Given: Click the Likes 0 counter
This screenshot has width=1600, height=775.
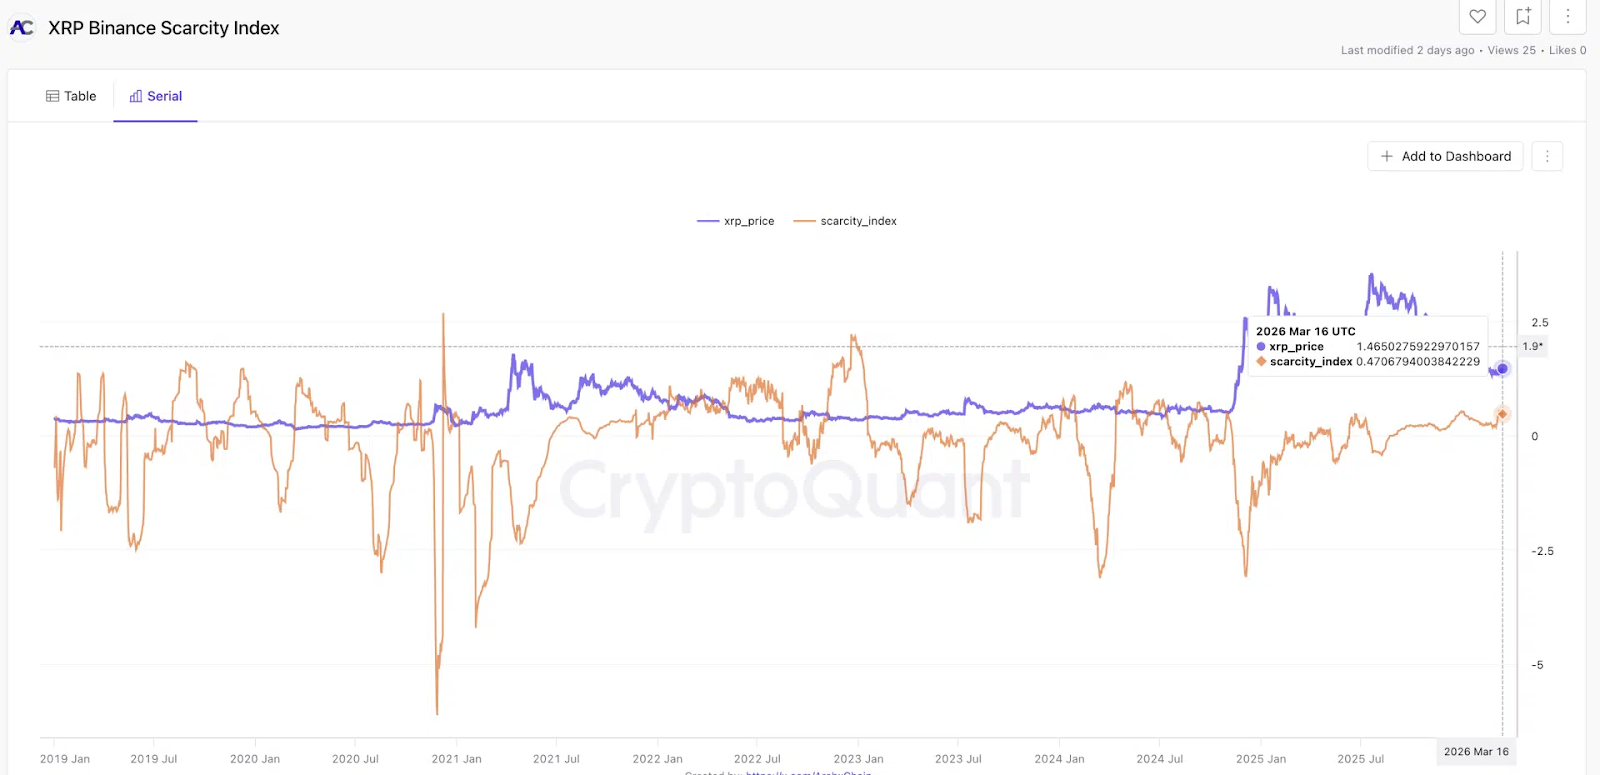Looking at the screenshot, I should (x=1567, y=50).
